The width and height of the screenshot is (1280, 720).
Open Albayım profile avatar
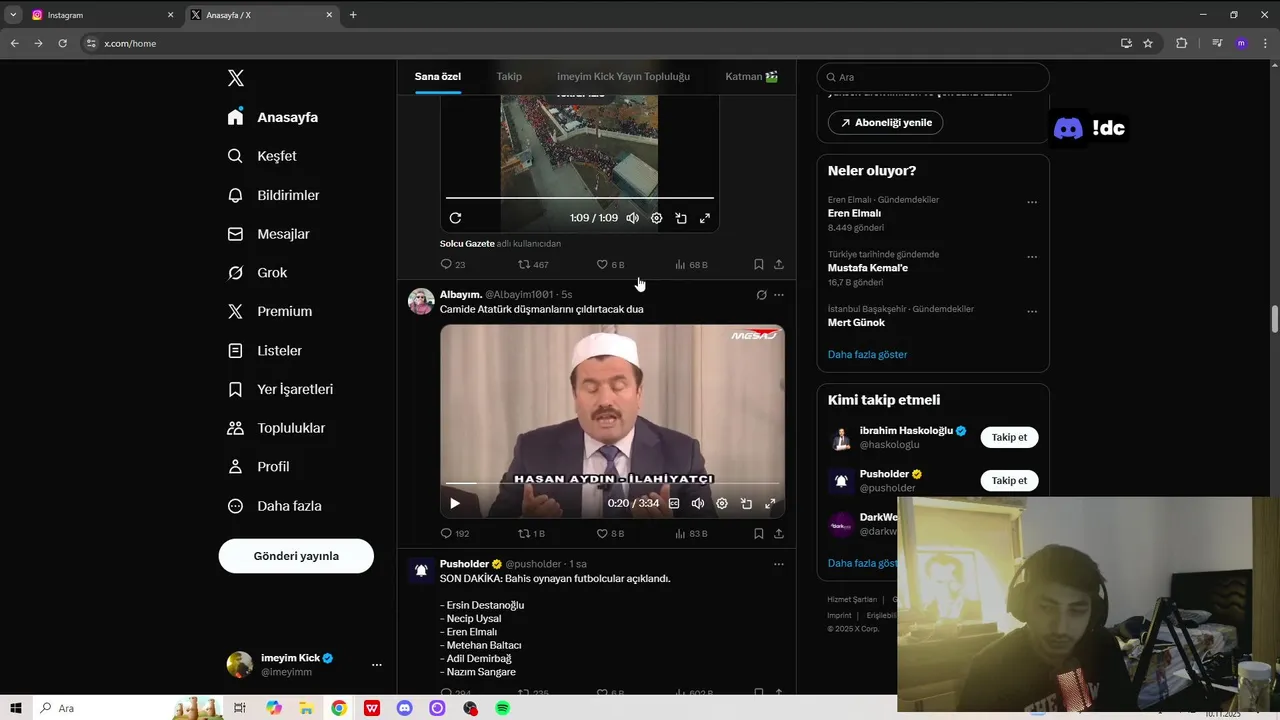pyautogui.click(x=421, y=301)
